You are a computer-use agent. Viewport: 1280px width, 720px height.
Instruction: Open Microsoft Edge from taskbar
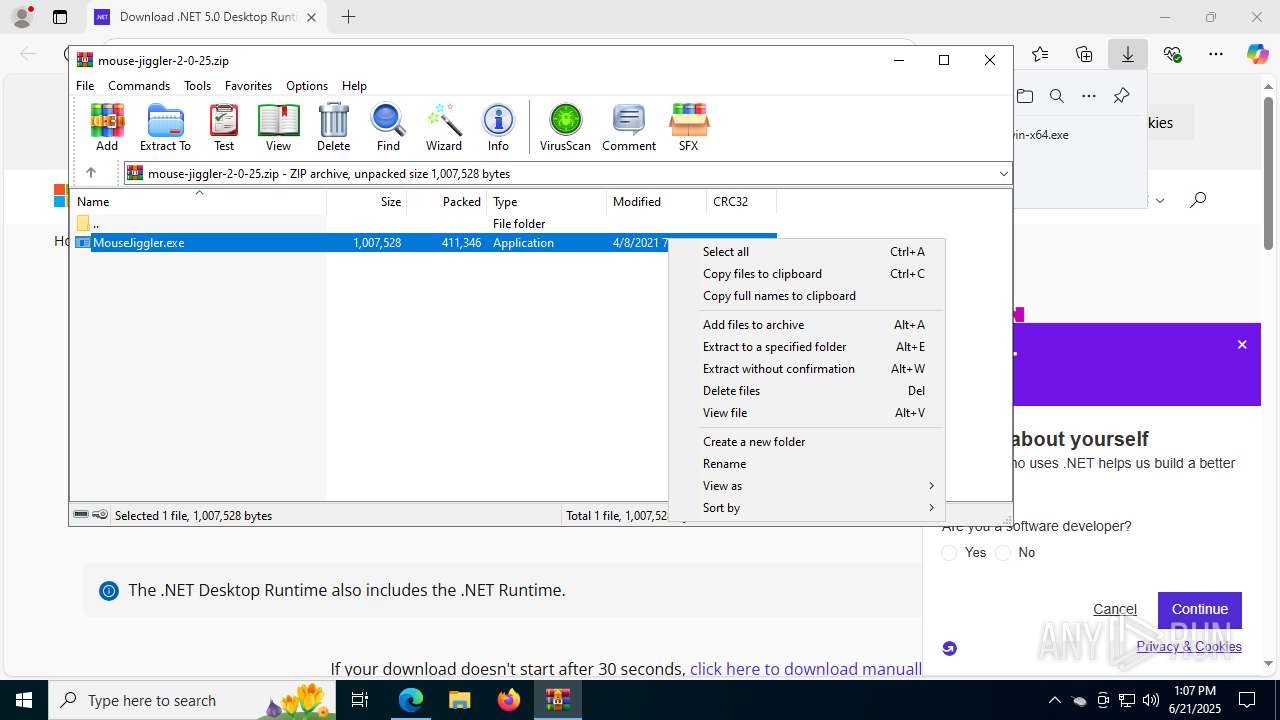click(411, 700)
